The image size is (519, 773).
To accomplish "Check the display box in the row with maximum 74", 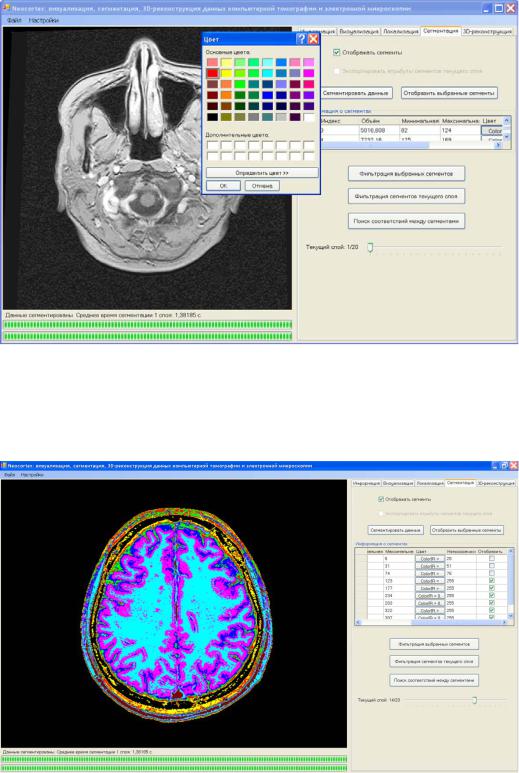I will click(492, 573).
